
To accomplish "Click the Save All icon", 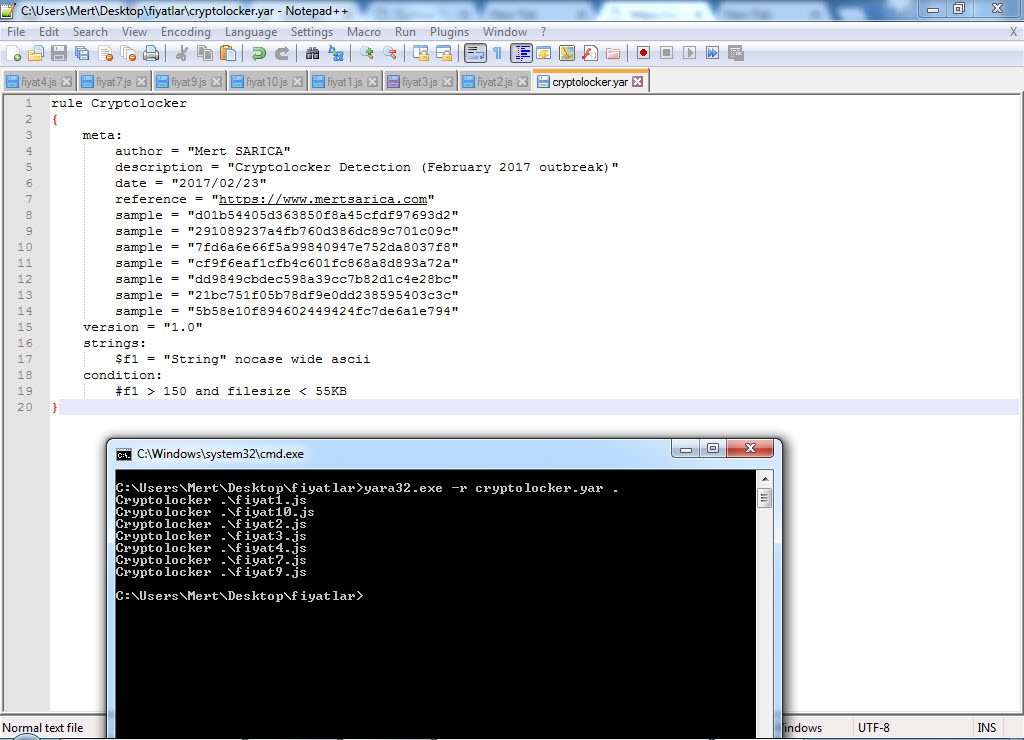I will pos(82,54).
